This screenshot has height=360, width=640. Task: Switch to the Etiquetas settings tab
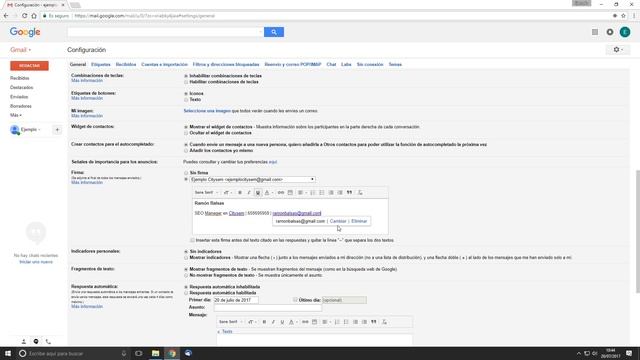[101, 64]
